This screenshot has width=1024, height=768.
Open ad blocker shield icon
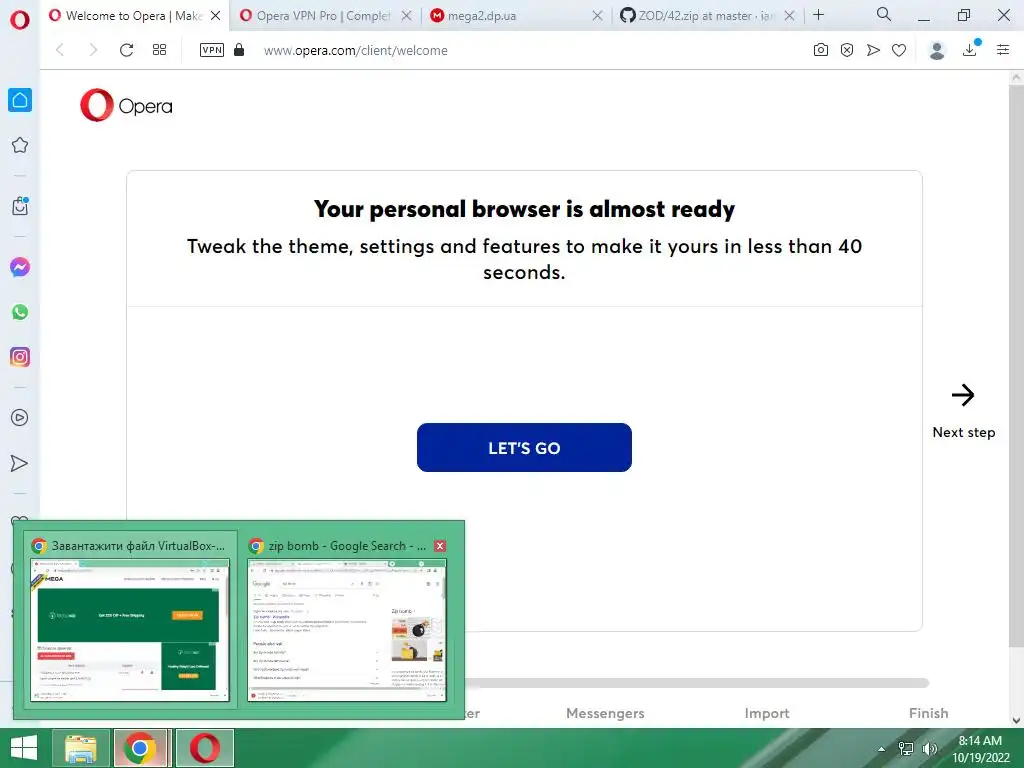847,50
